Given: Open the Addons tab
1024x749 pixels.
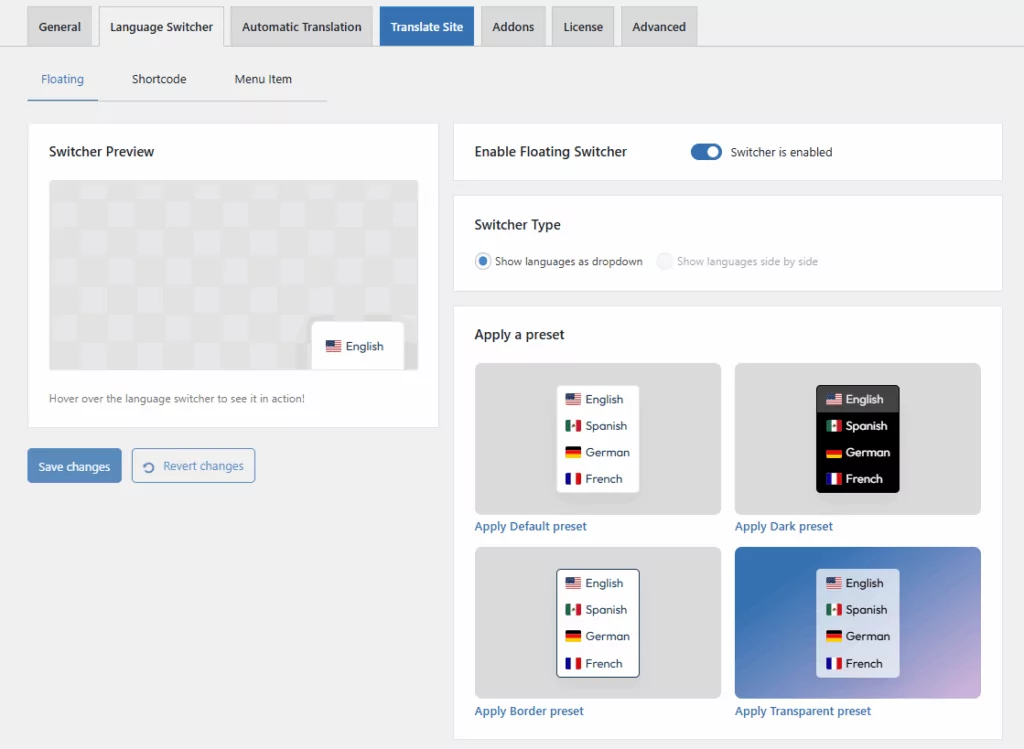Looking at the screenshot, I should coord(513,27).
